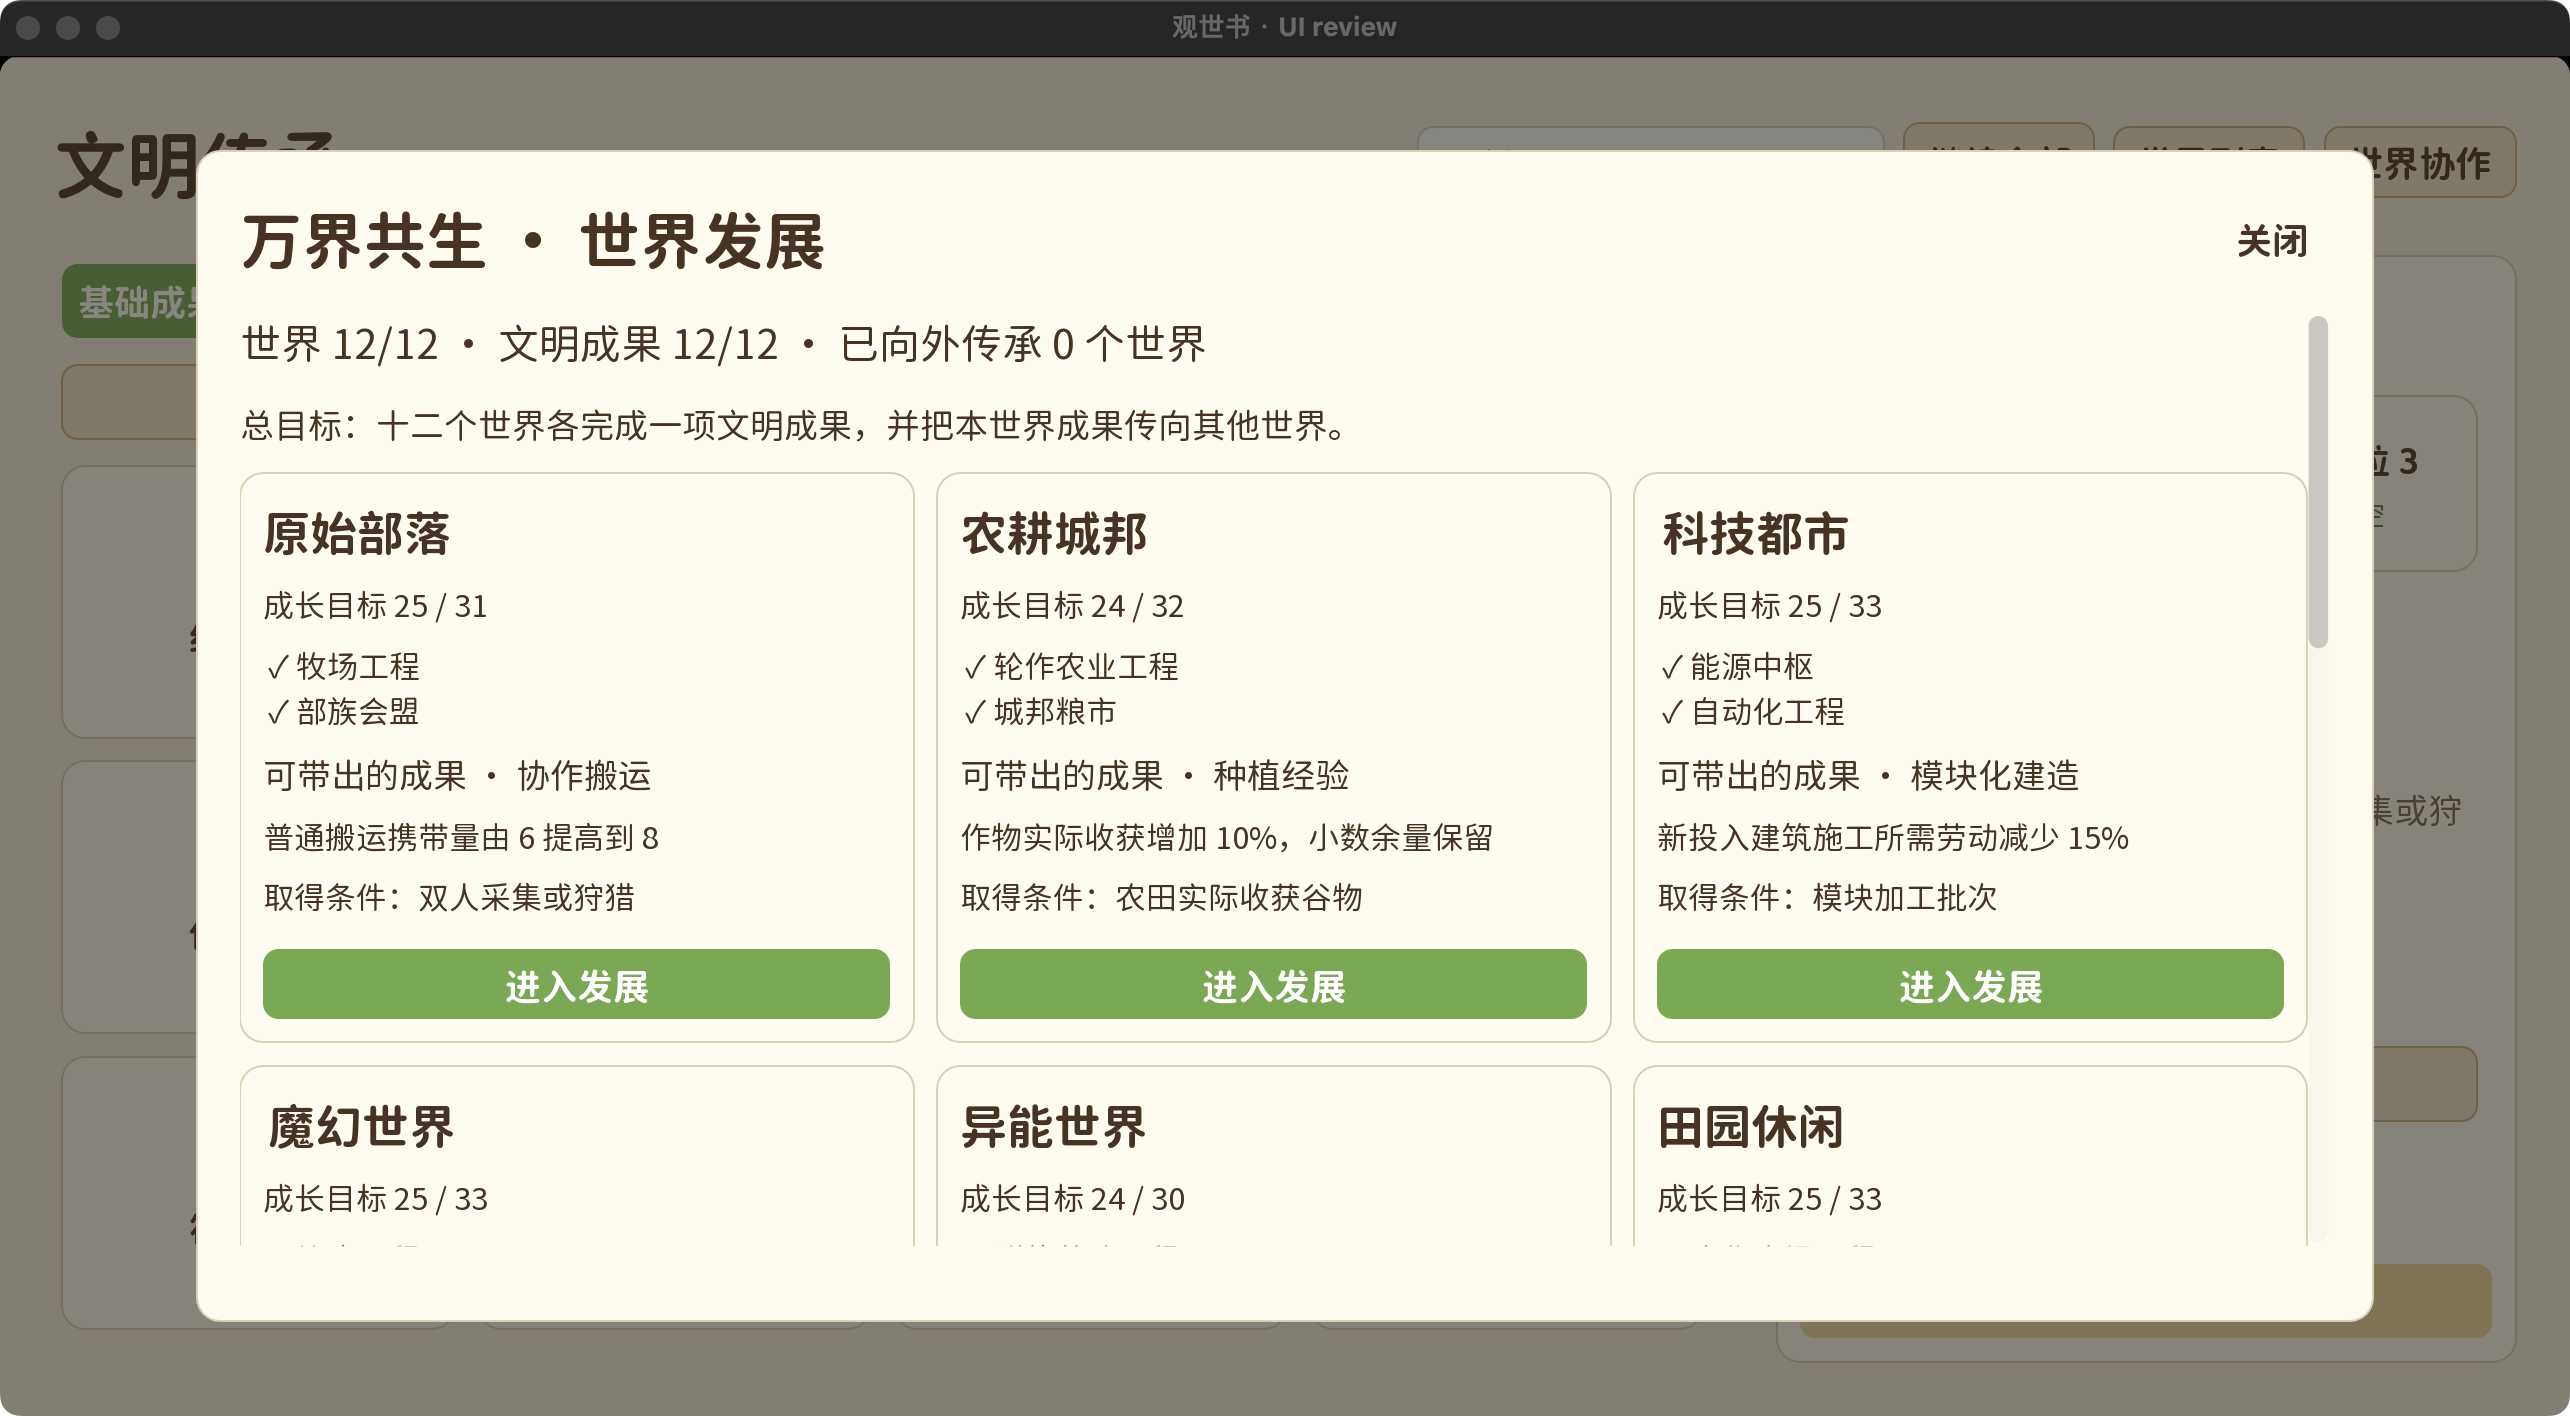Select the 牧场工程 checked item

(x=343, y=666)
